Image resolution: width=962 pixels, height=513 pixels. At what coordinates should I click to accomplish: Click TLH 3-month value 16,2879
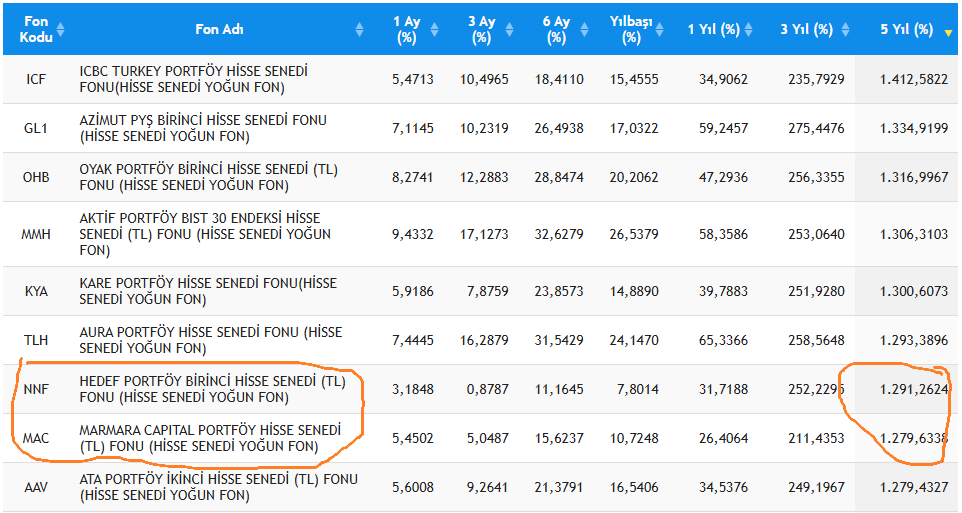click(x=484, y=340)
